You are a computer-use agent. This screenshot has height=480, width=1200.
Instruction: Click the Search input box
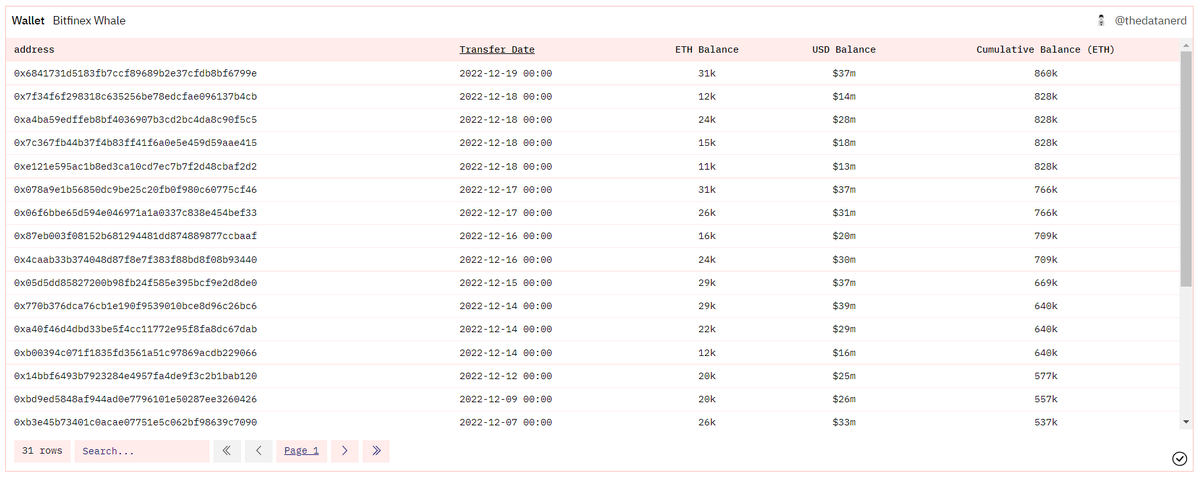(141, 451)
